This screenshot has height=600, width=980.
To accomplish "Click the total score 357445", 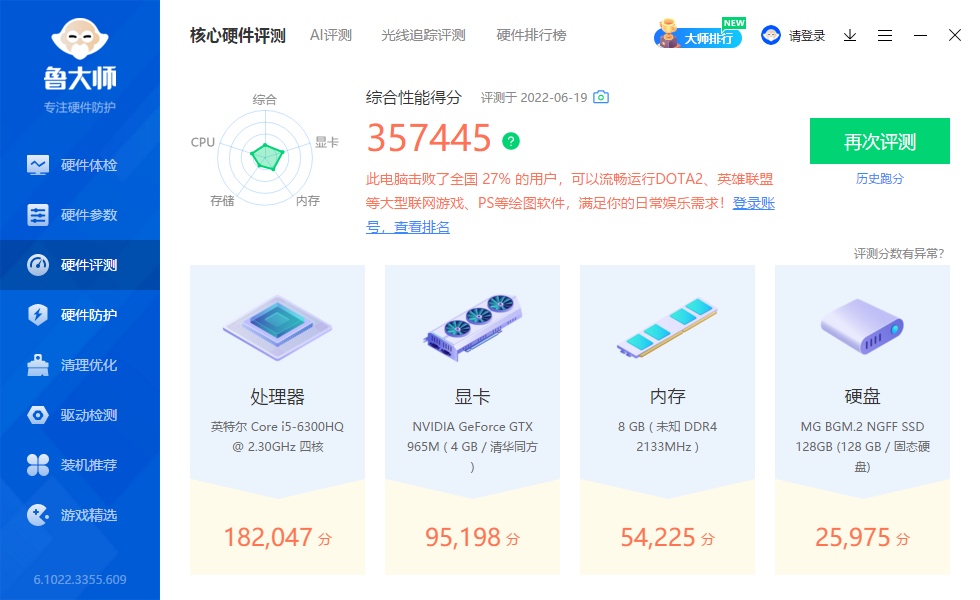I will pyautogui.click(x=429, y=138).
